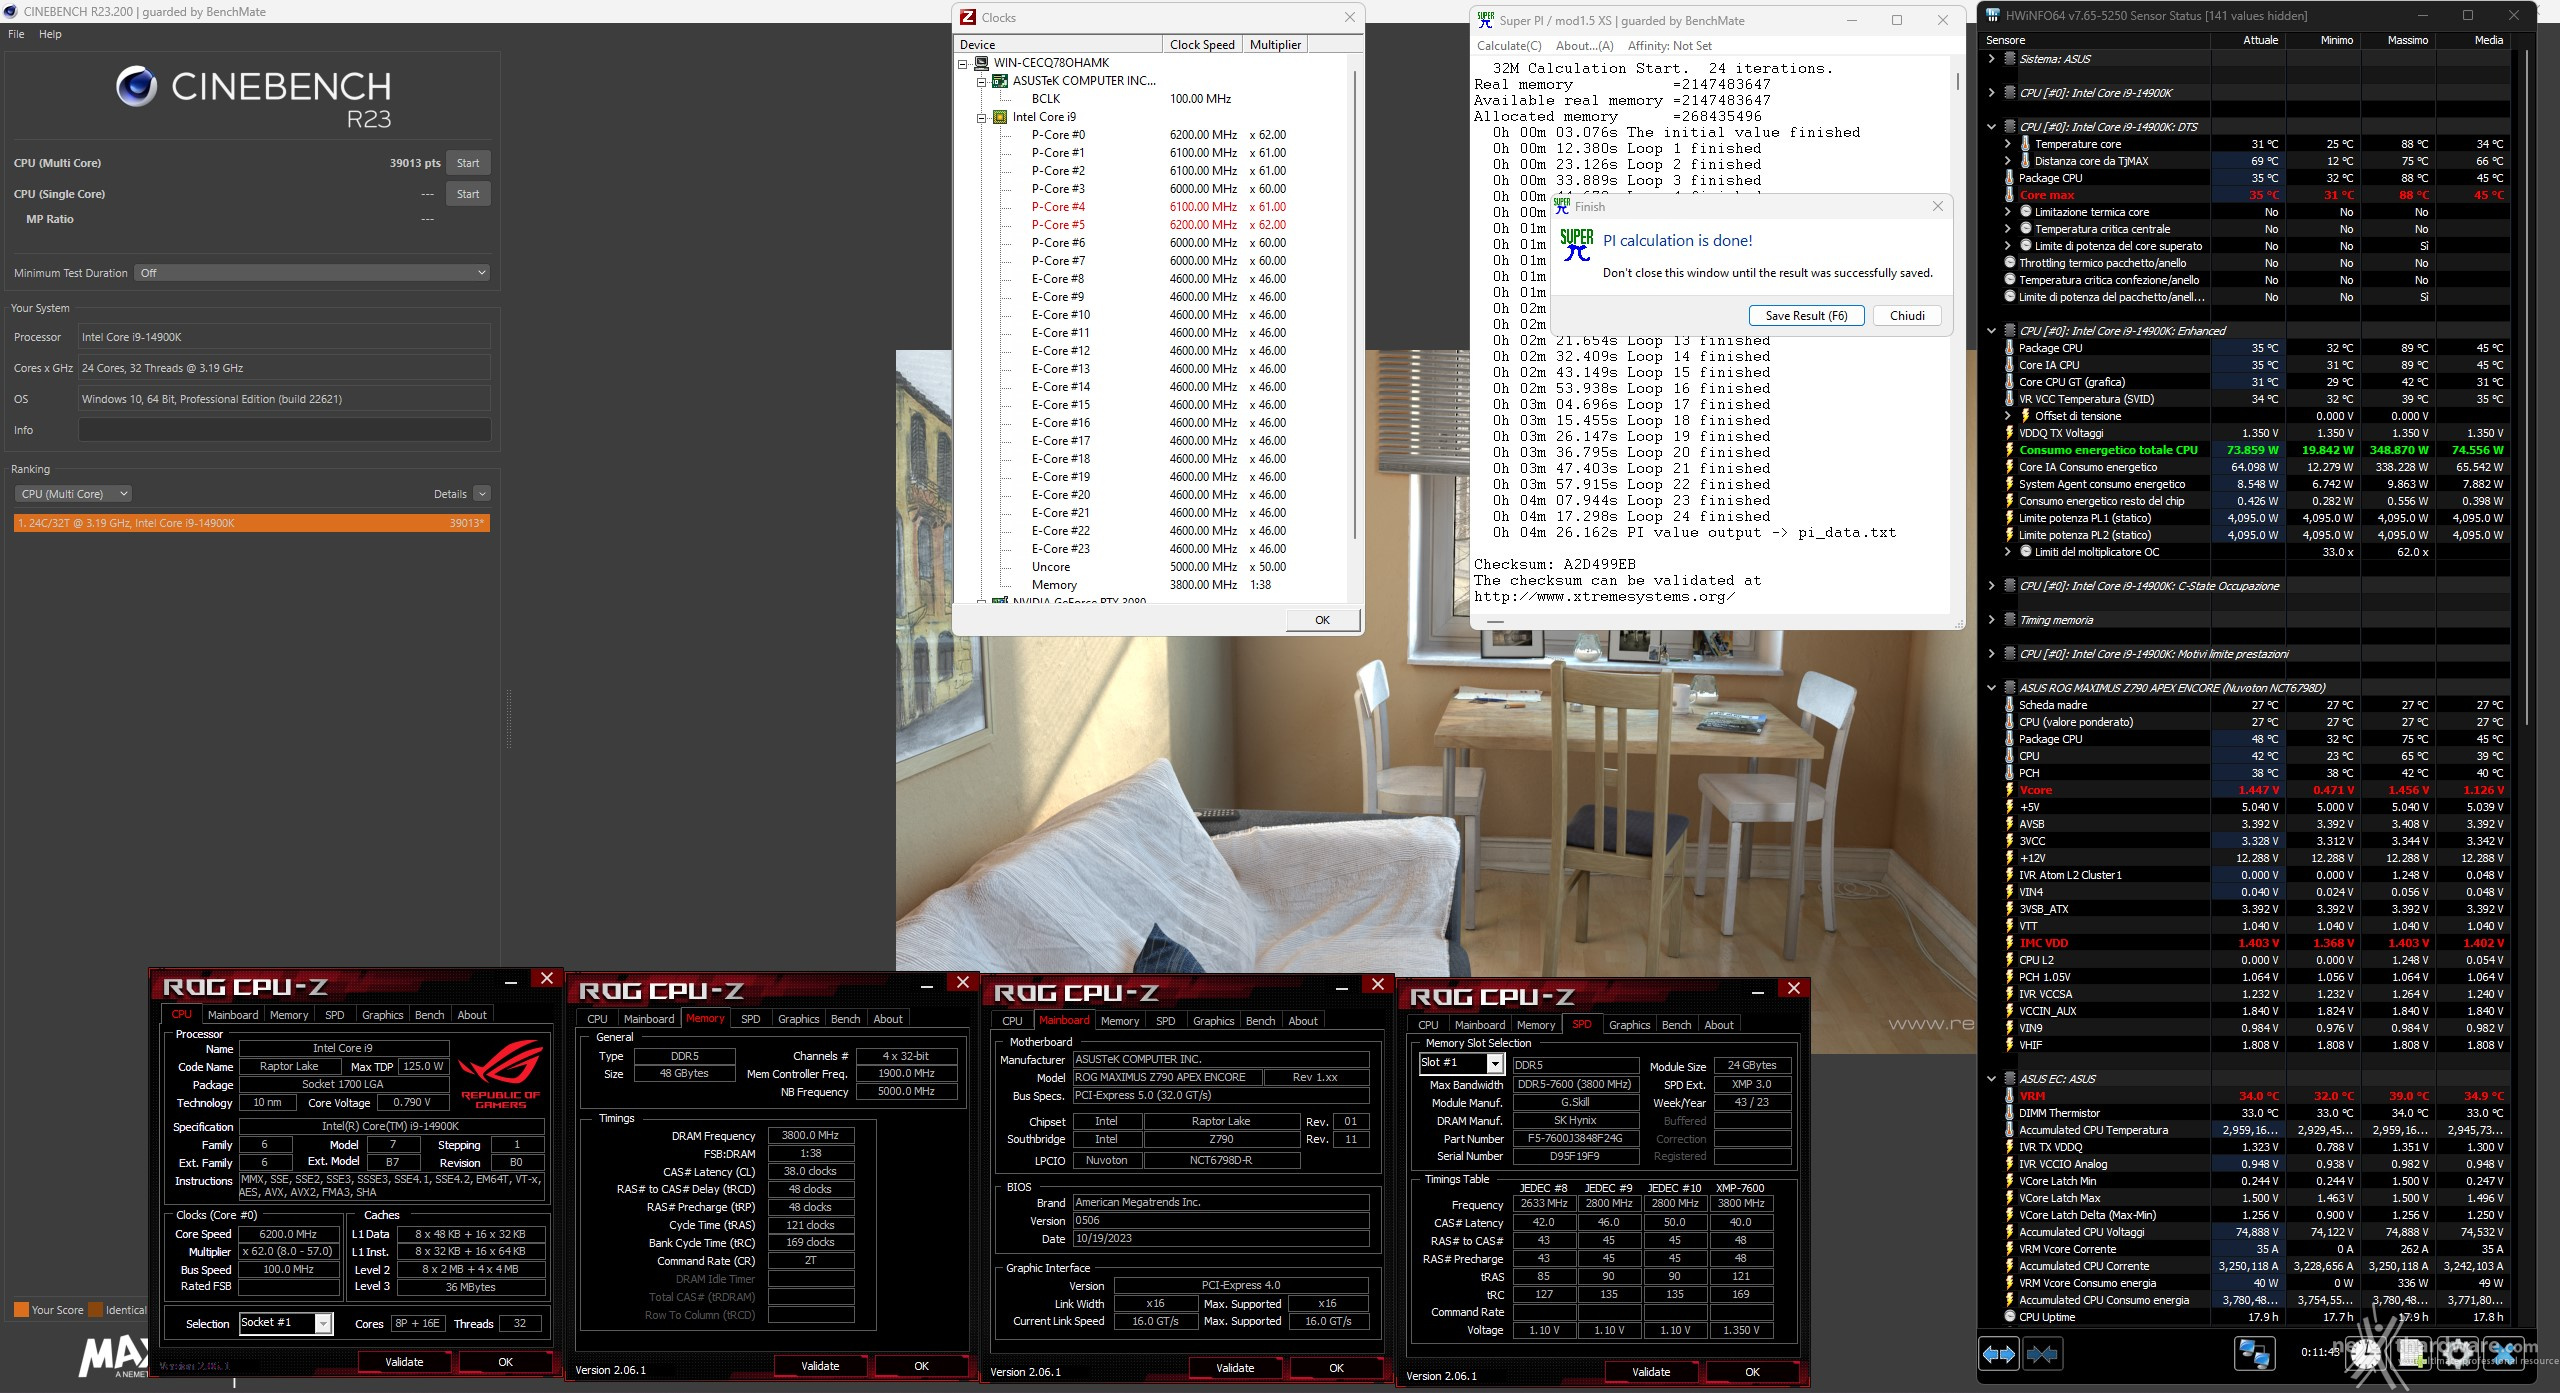
Task: Start CPU (Single Core) benchmark
Action: coord(468,194)
